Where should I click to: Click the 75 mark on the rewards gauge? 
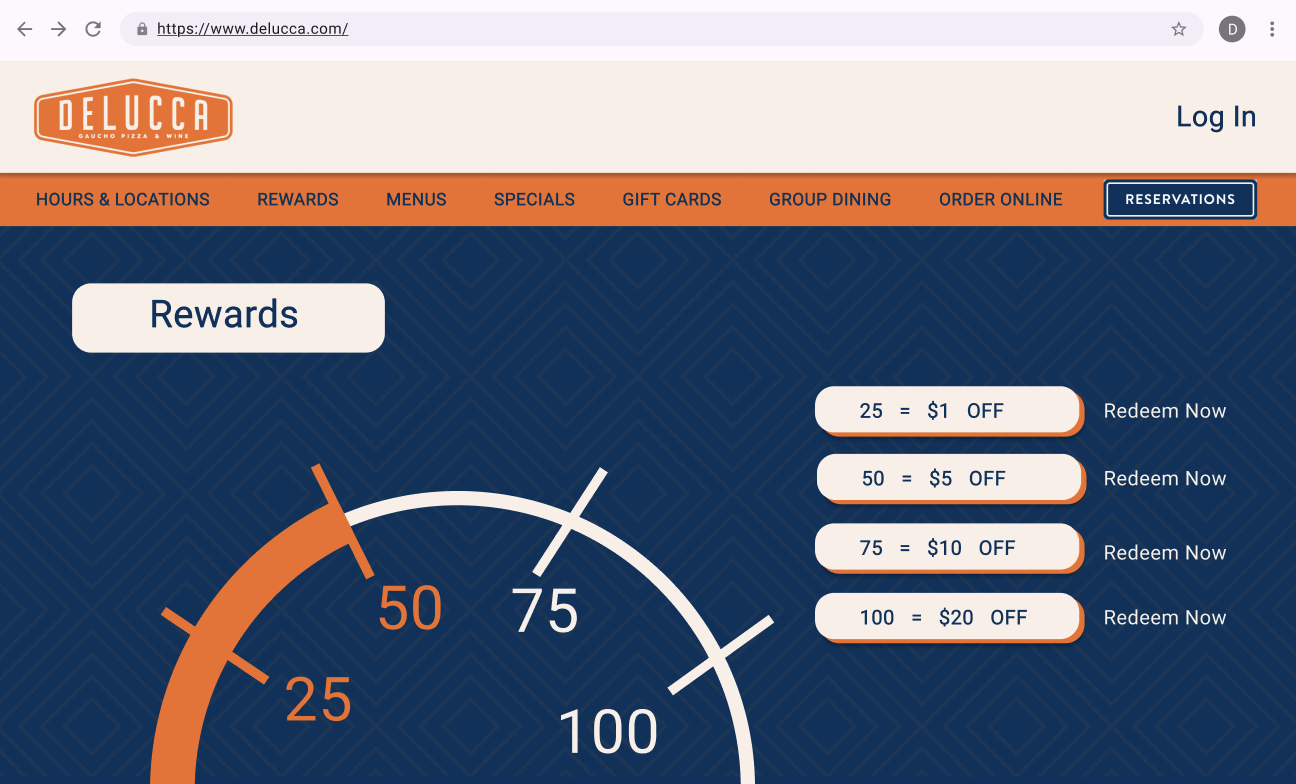(x=545, y=610)
